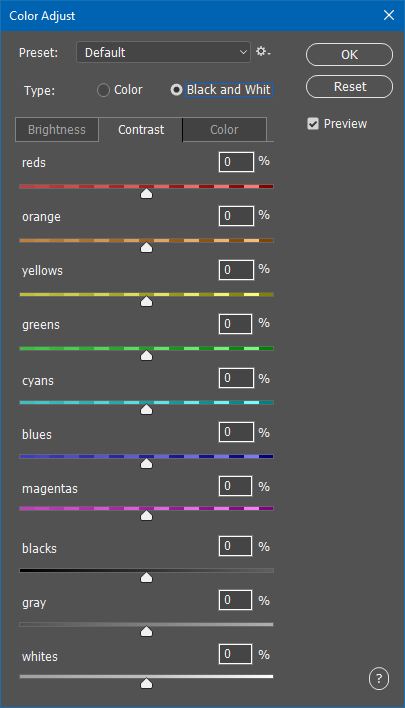Click the reds slider handle
The image size is (405, 708).
click(x=146, y=194)
